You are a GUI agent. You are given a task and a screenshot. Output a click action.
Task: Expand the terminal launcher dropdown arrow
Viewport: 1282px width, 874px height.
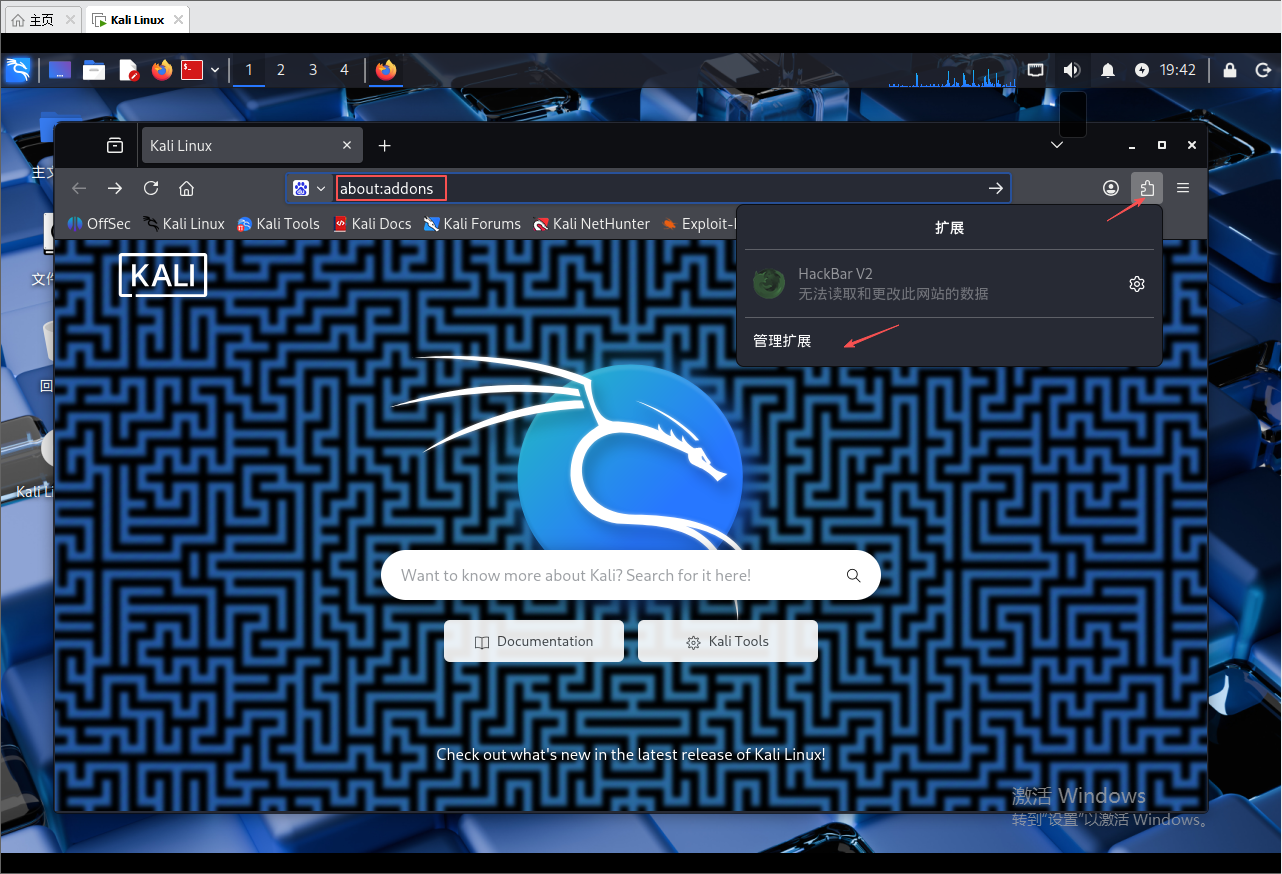coord(215,70)
